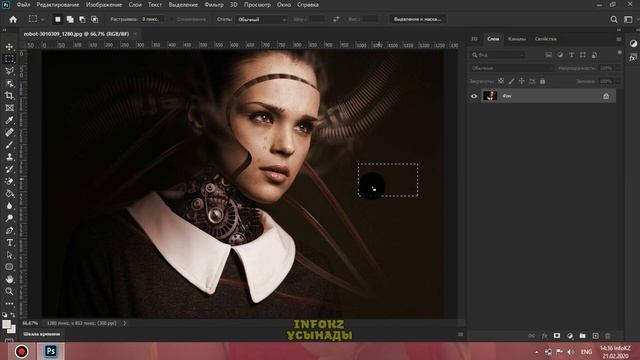Screen dimensions: 640x360
Task: Toggle lock image pixels brush icon
Action: 511,81
